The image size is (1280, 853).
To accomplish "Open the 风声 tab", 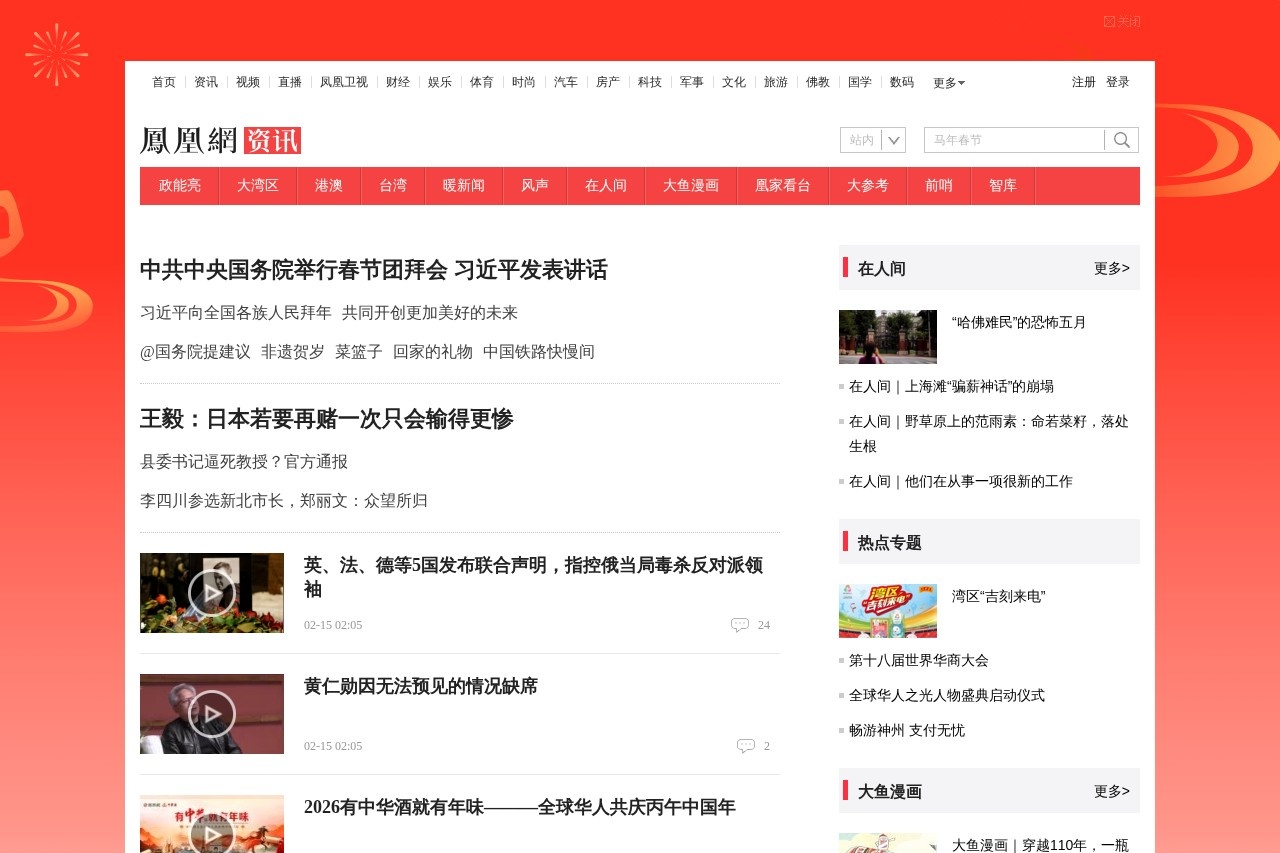I will click(535, 186).
